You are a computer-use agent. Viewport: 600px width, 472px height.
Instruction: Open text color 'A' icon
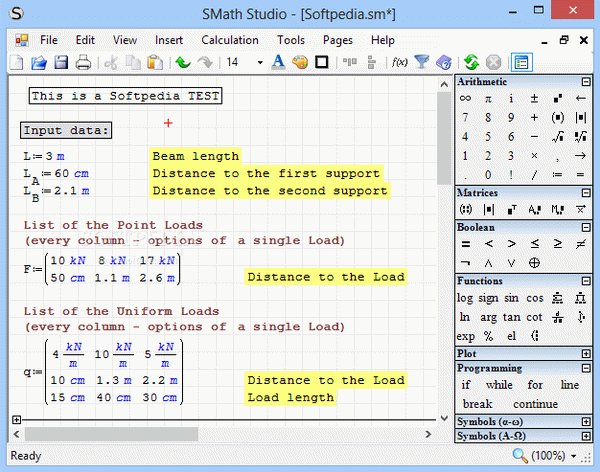(x=278, y=62)
